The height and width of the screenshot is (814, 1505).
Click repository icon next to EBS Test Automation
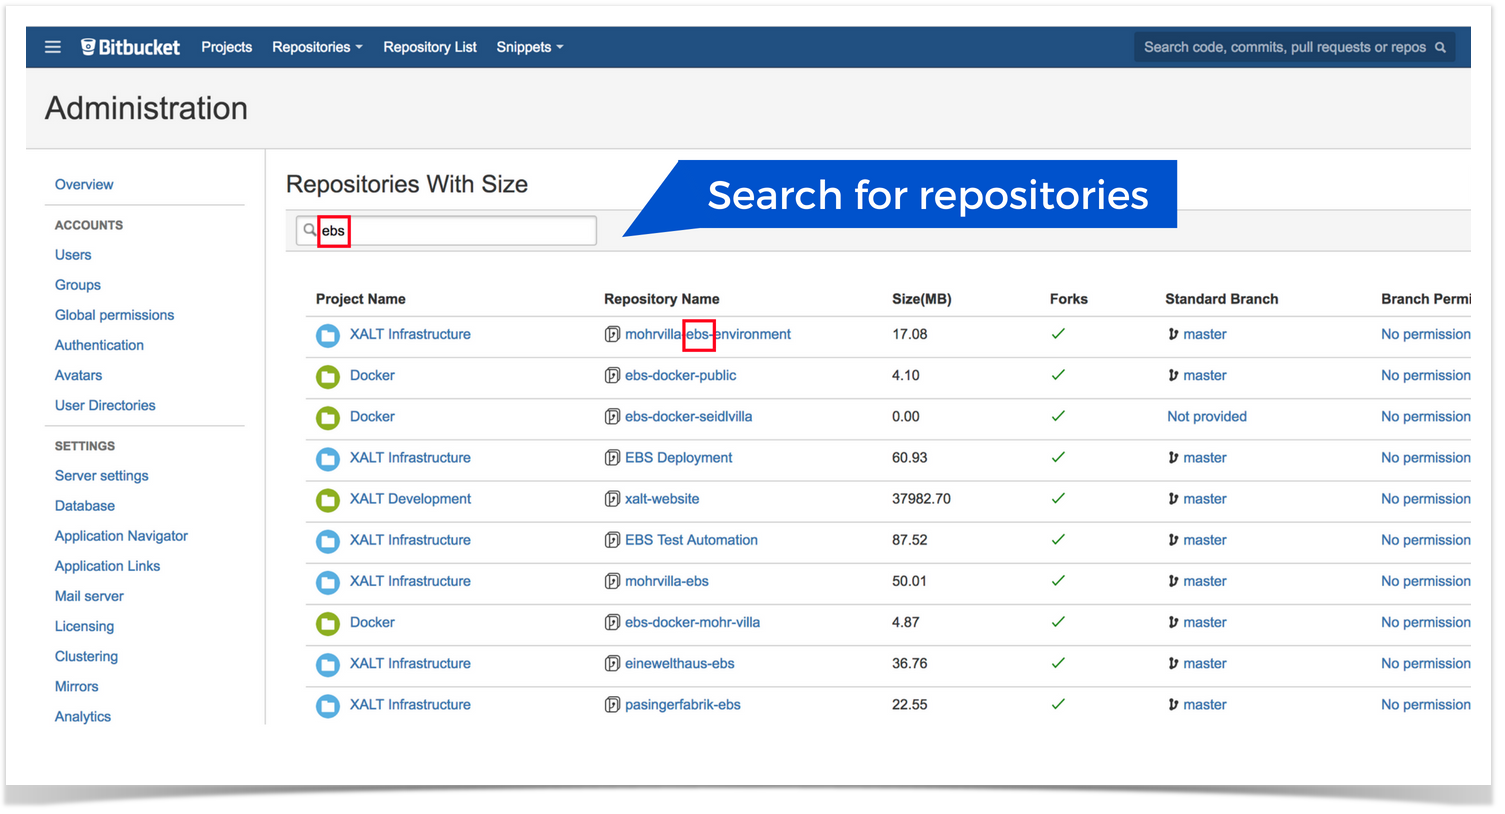coord(612,540)
